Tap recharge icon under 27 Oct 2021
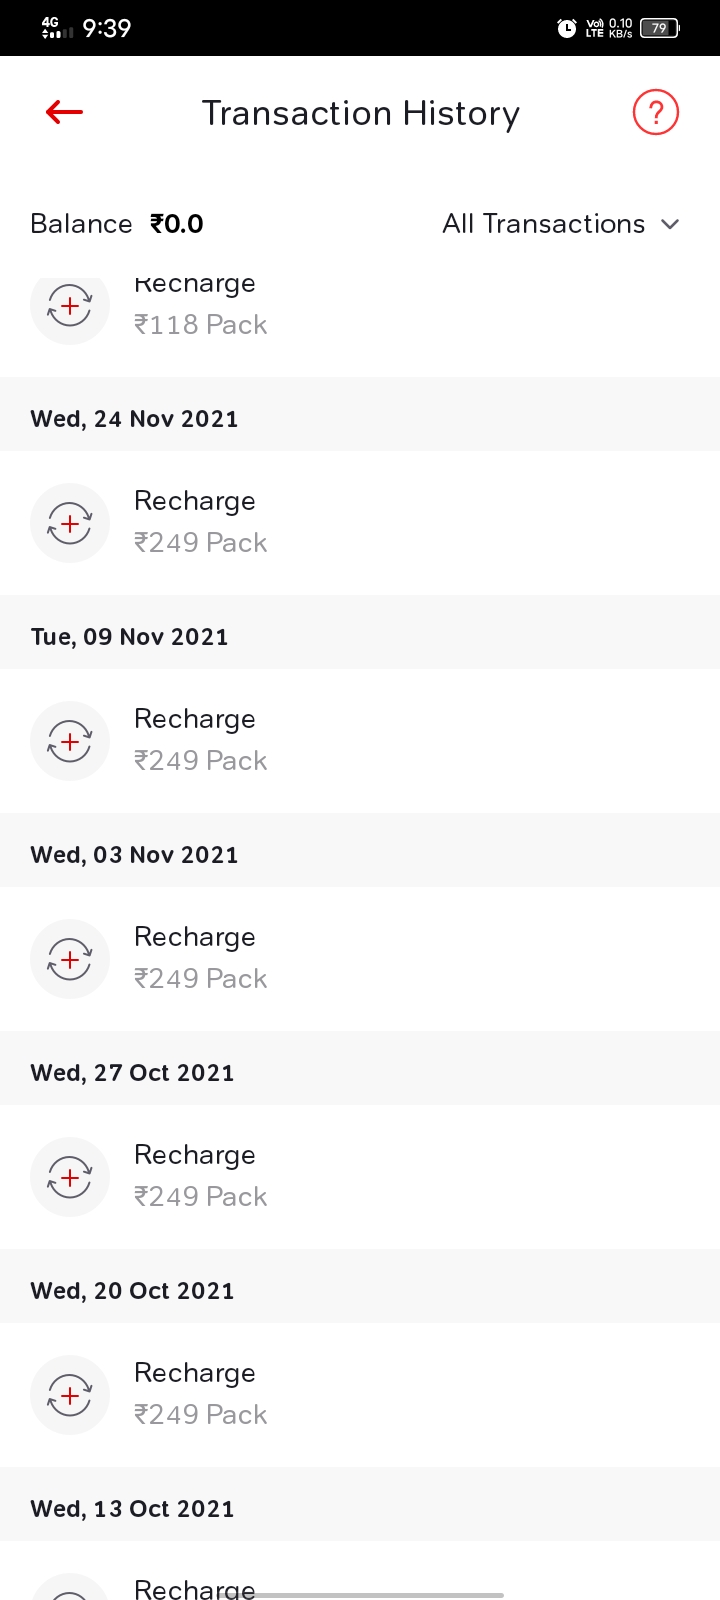The height and width of the screenshot is (1600, 720). [x=70, y=1177]
